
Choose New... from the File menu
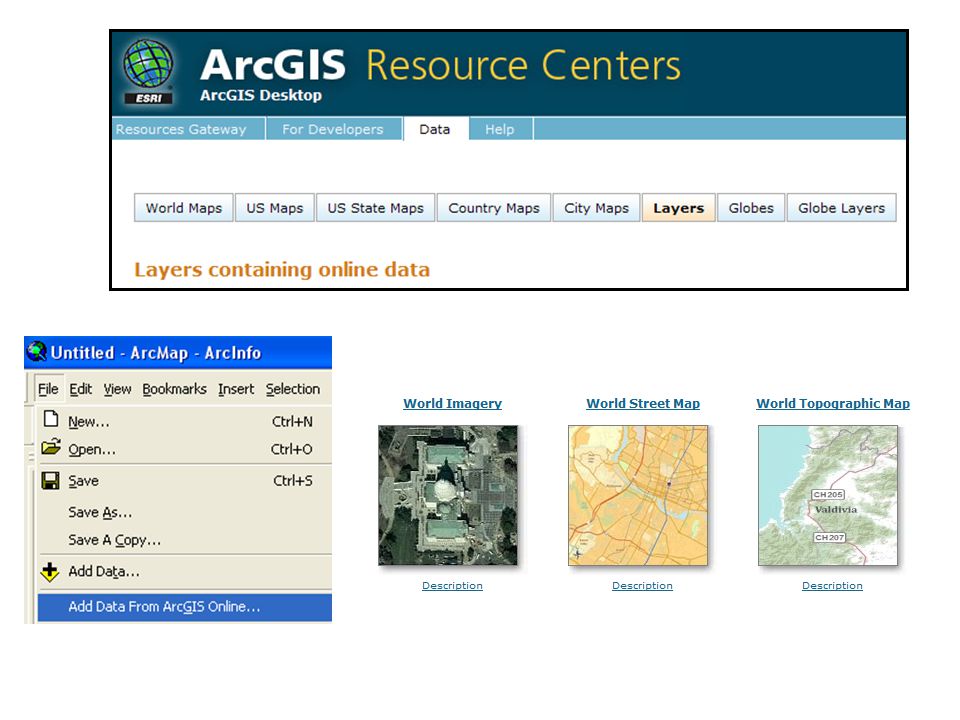184,421
